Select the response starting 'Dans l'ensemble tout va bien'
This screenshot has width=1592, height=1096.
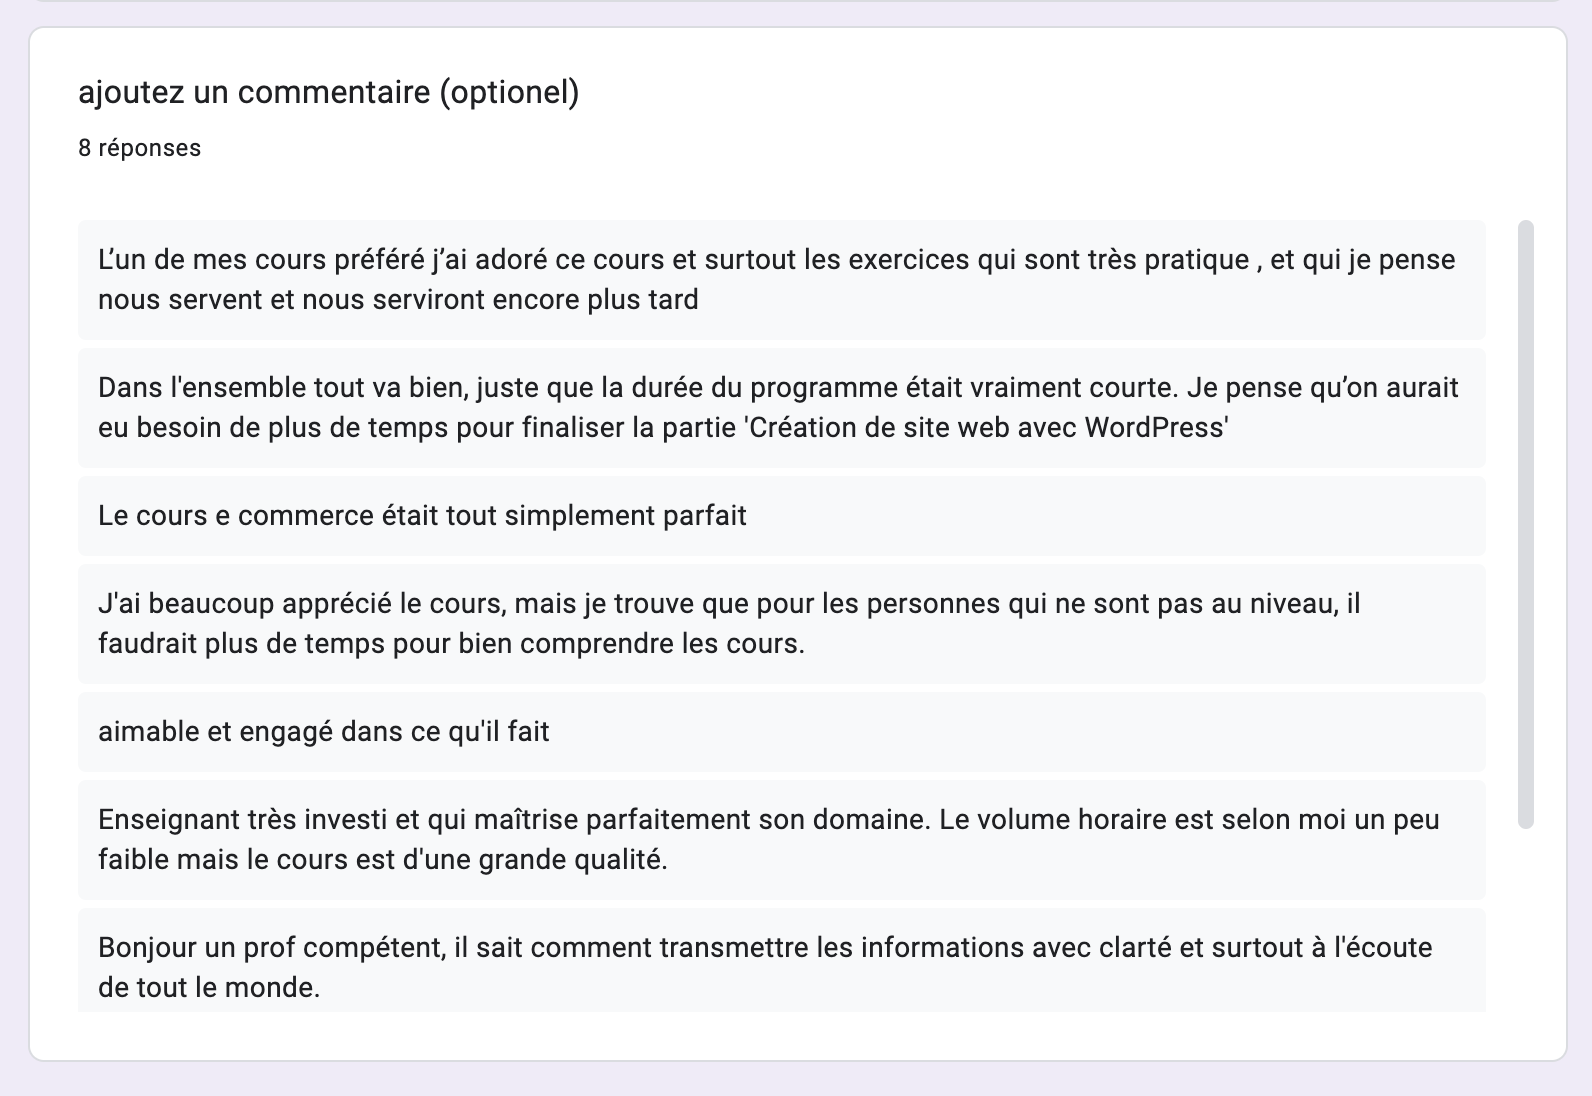[782, 408]
